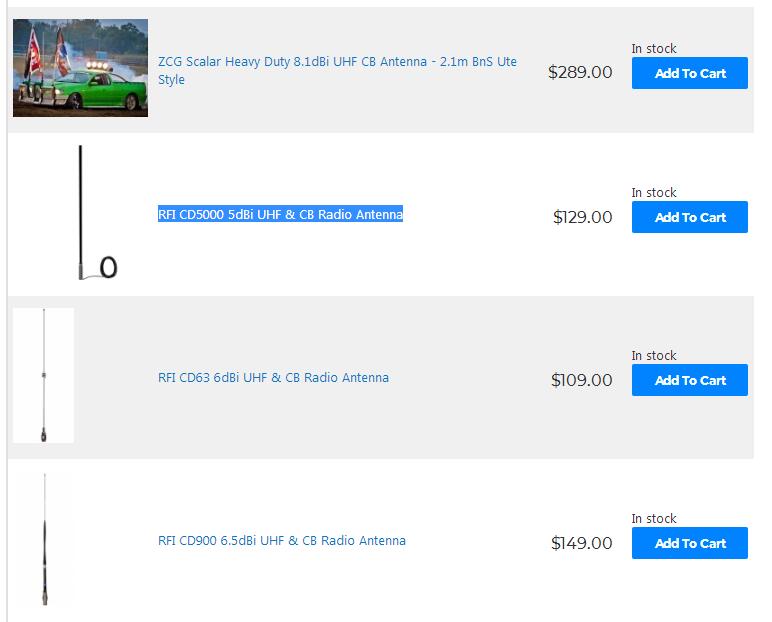Open the RFI CD63 antenna thumbnail

click(x=43, y=375)
